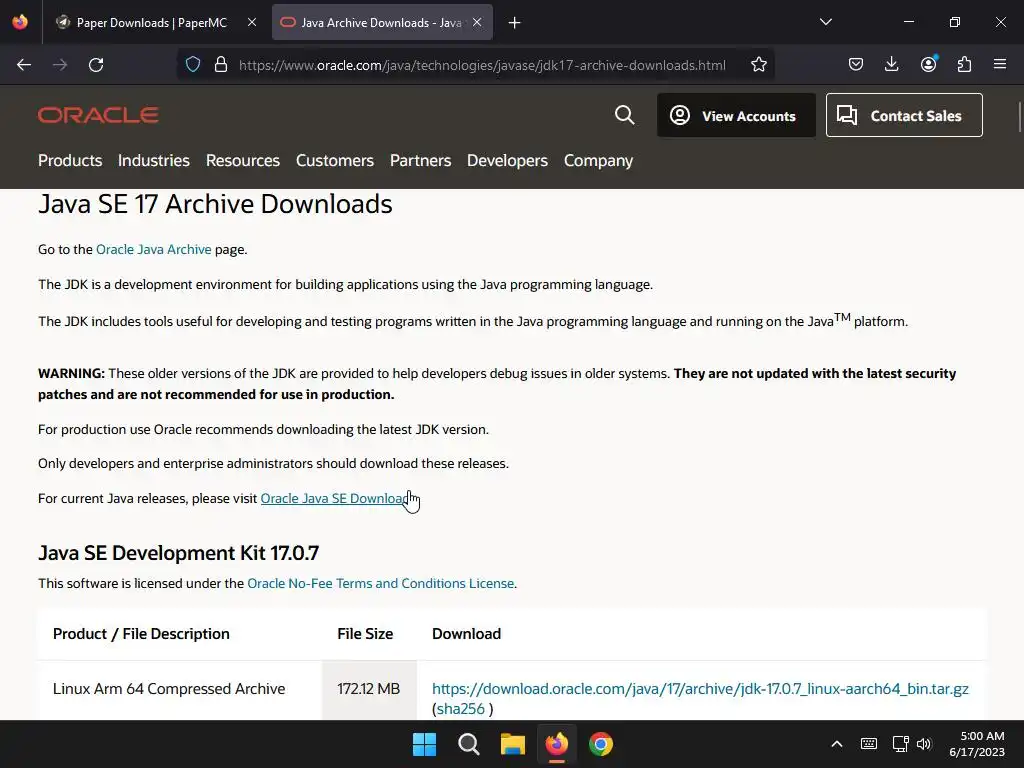Click the touch keyboard tray icon

point(869,744)
